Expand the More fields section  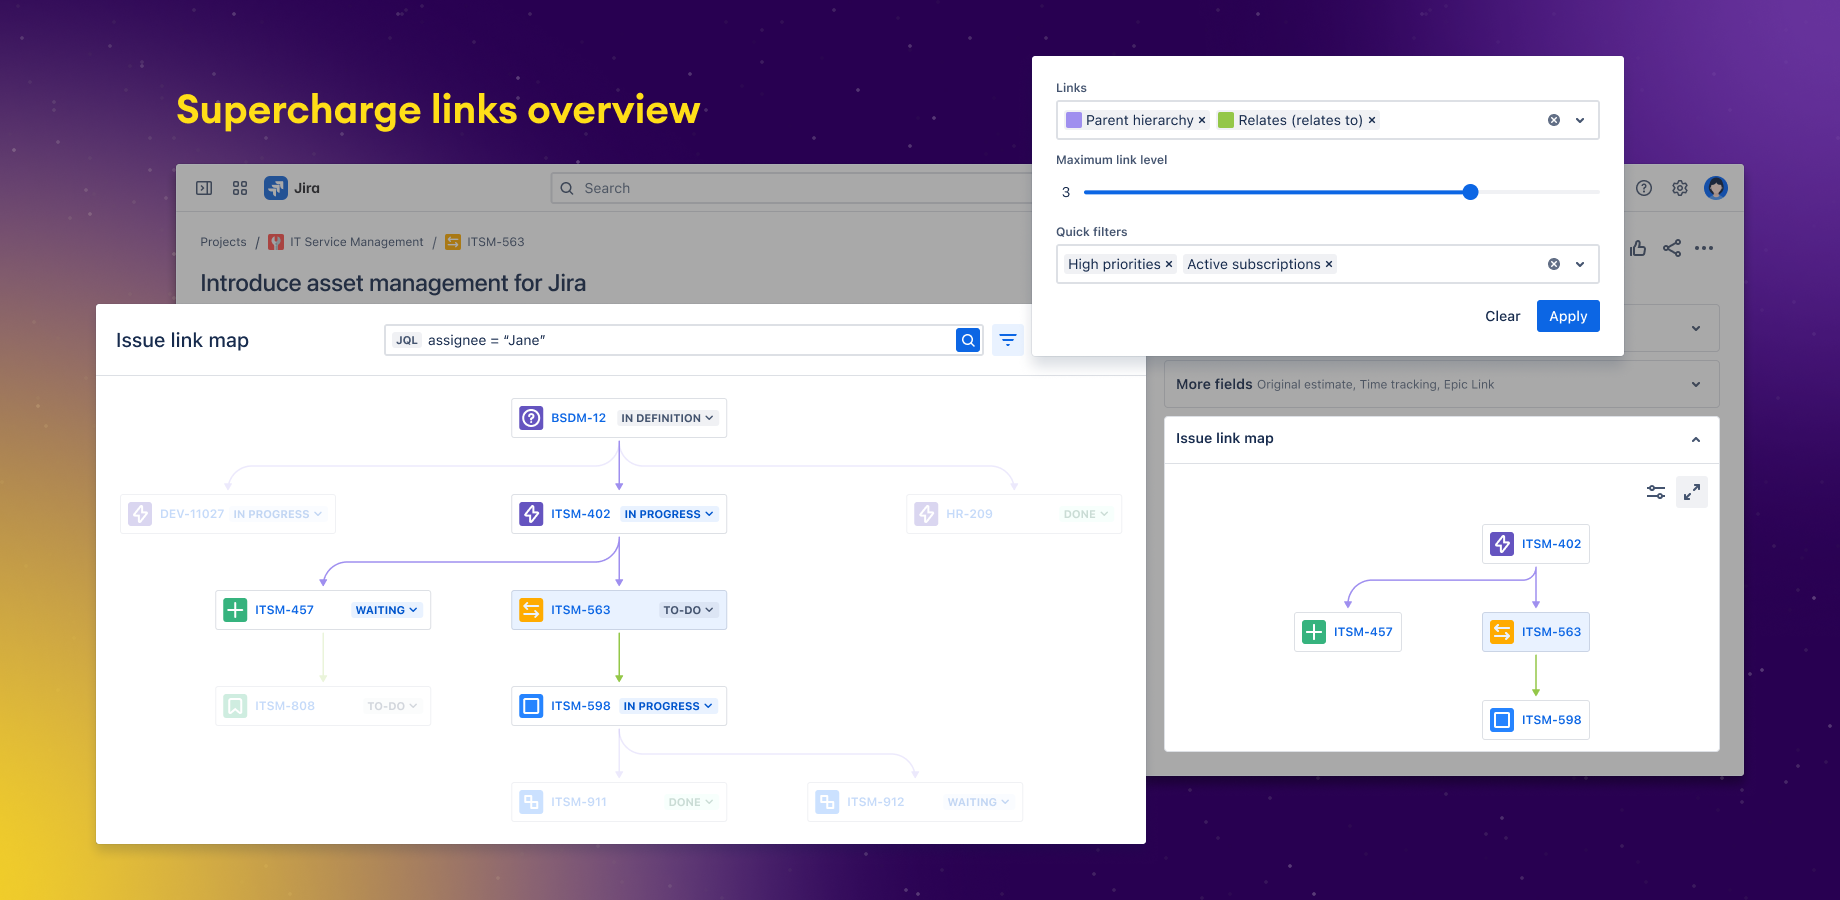pyautogui.click(x=1694, y=383)
